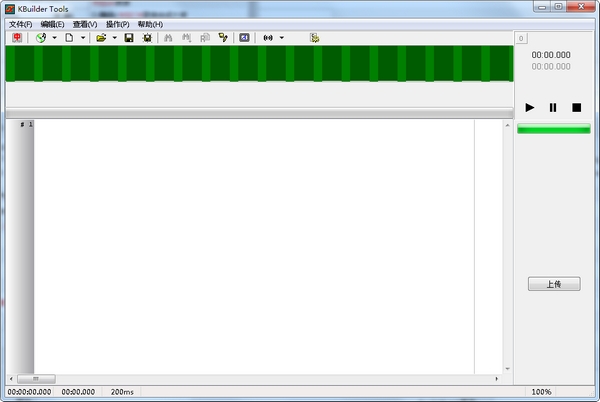Create a new blank document
600x402 pixels.
pos(69,37)
